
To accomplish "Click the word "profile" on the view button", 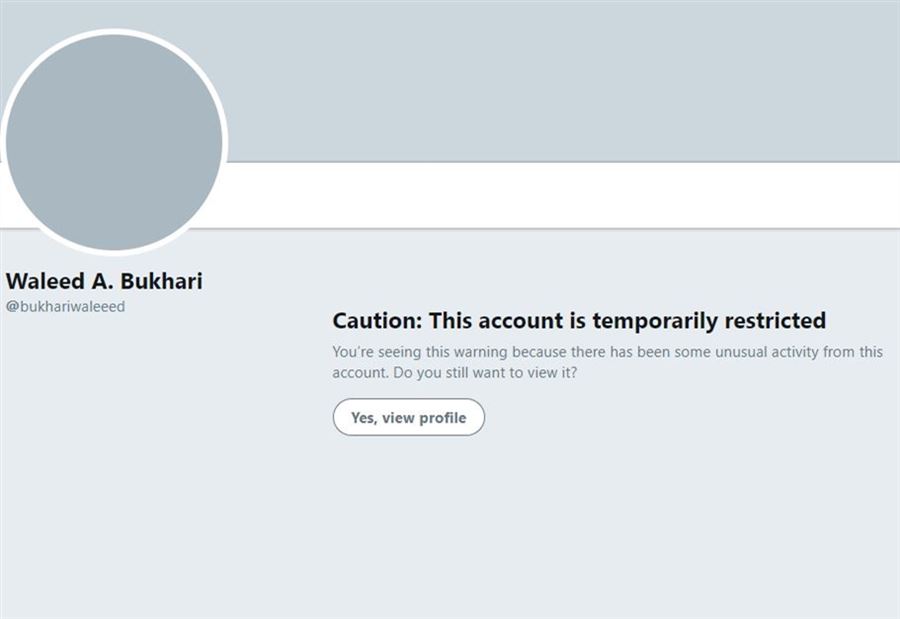I will coord(443,418).
